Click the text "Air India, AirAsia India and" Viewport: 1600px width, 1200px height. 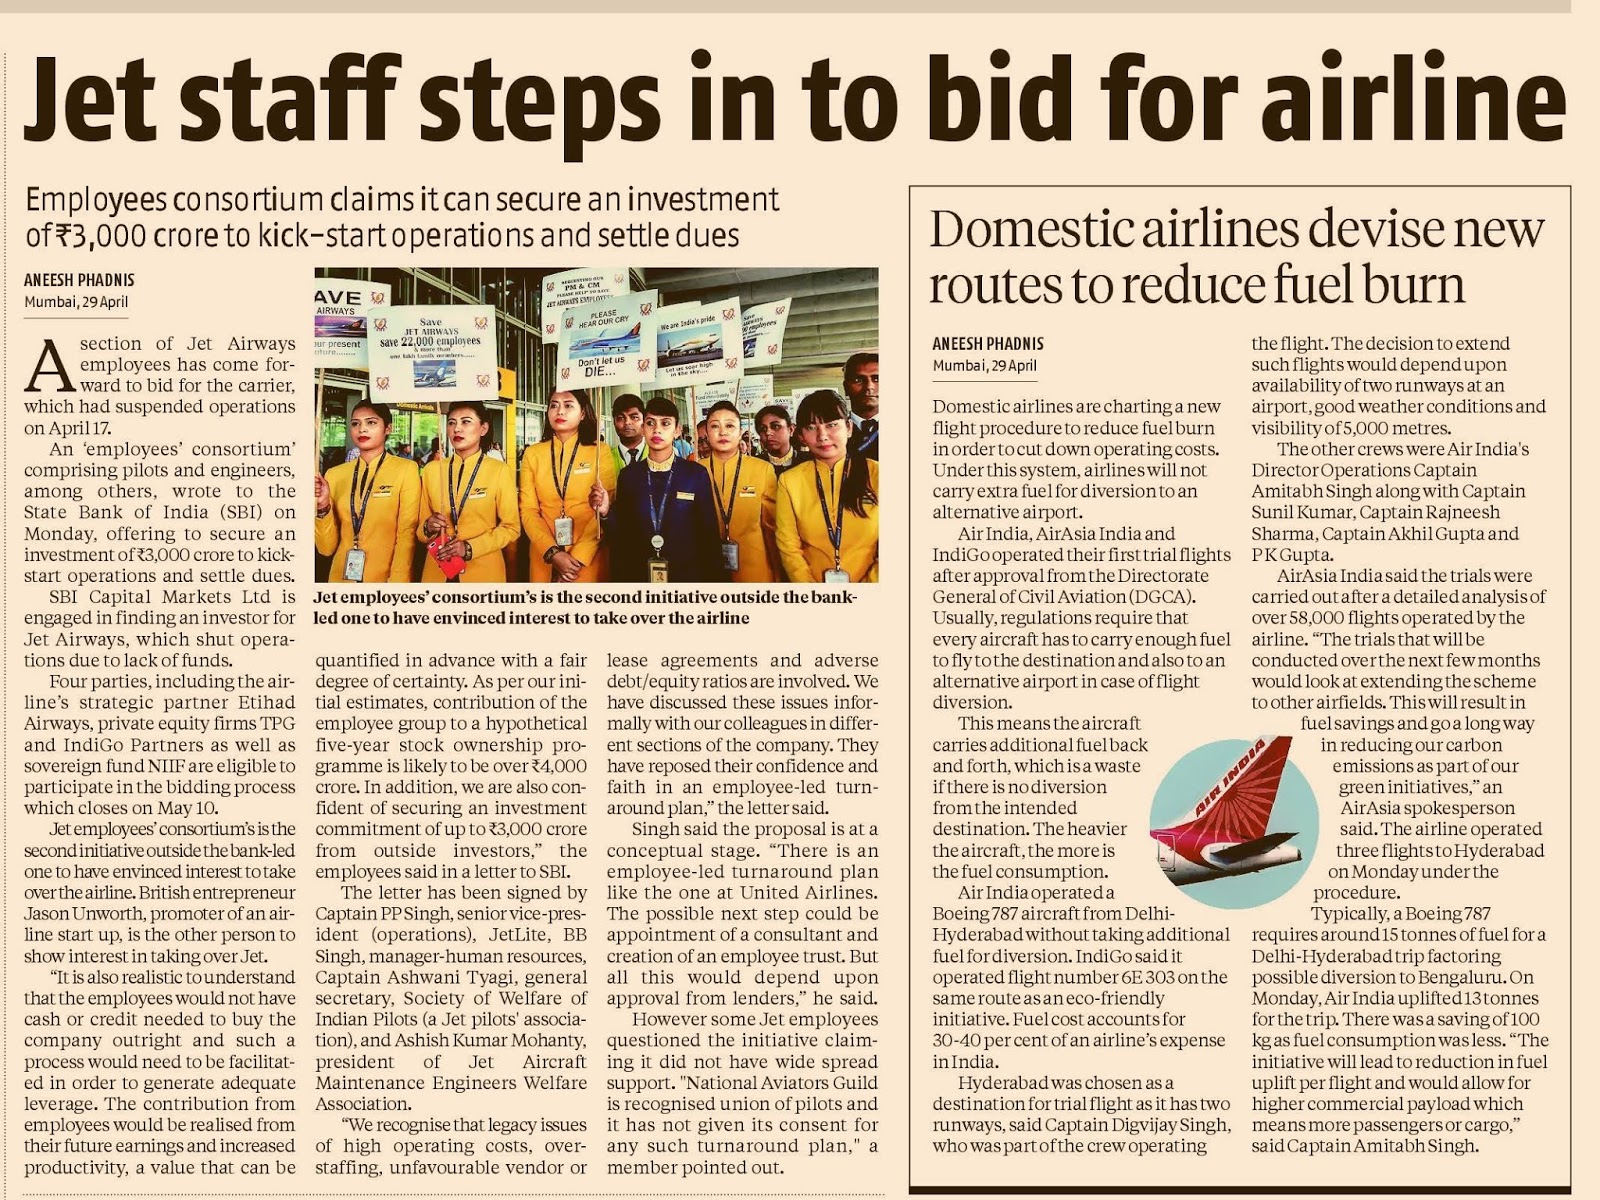[x=1066, y=533]
